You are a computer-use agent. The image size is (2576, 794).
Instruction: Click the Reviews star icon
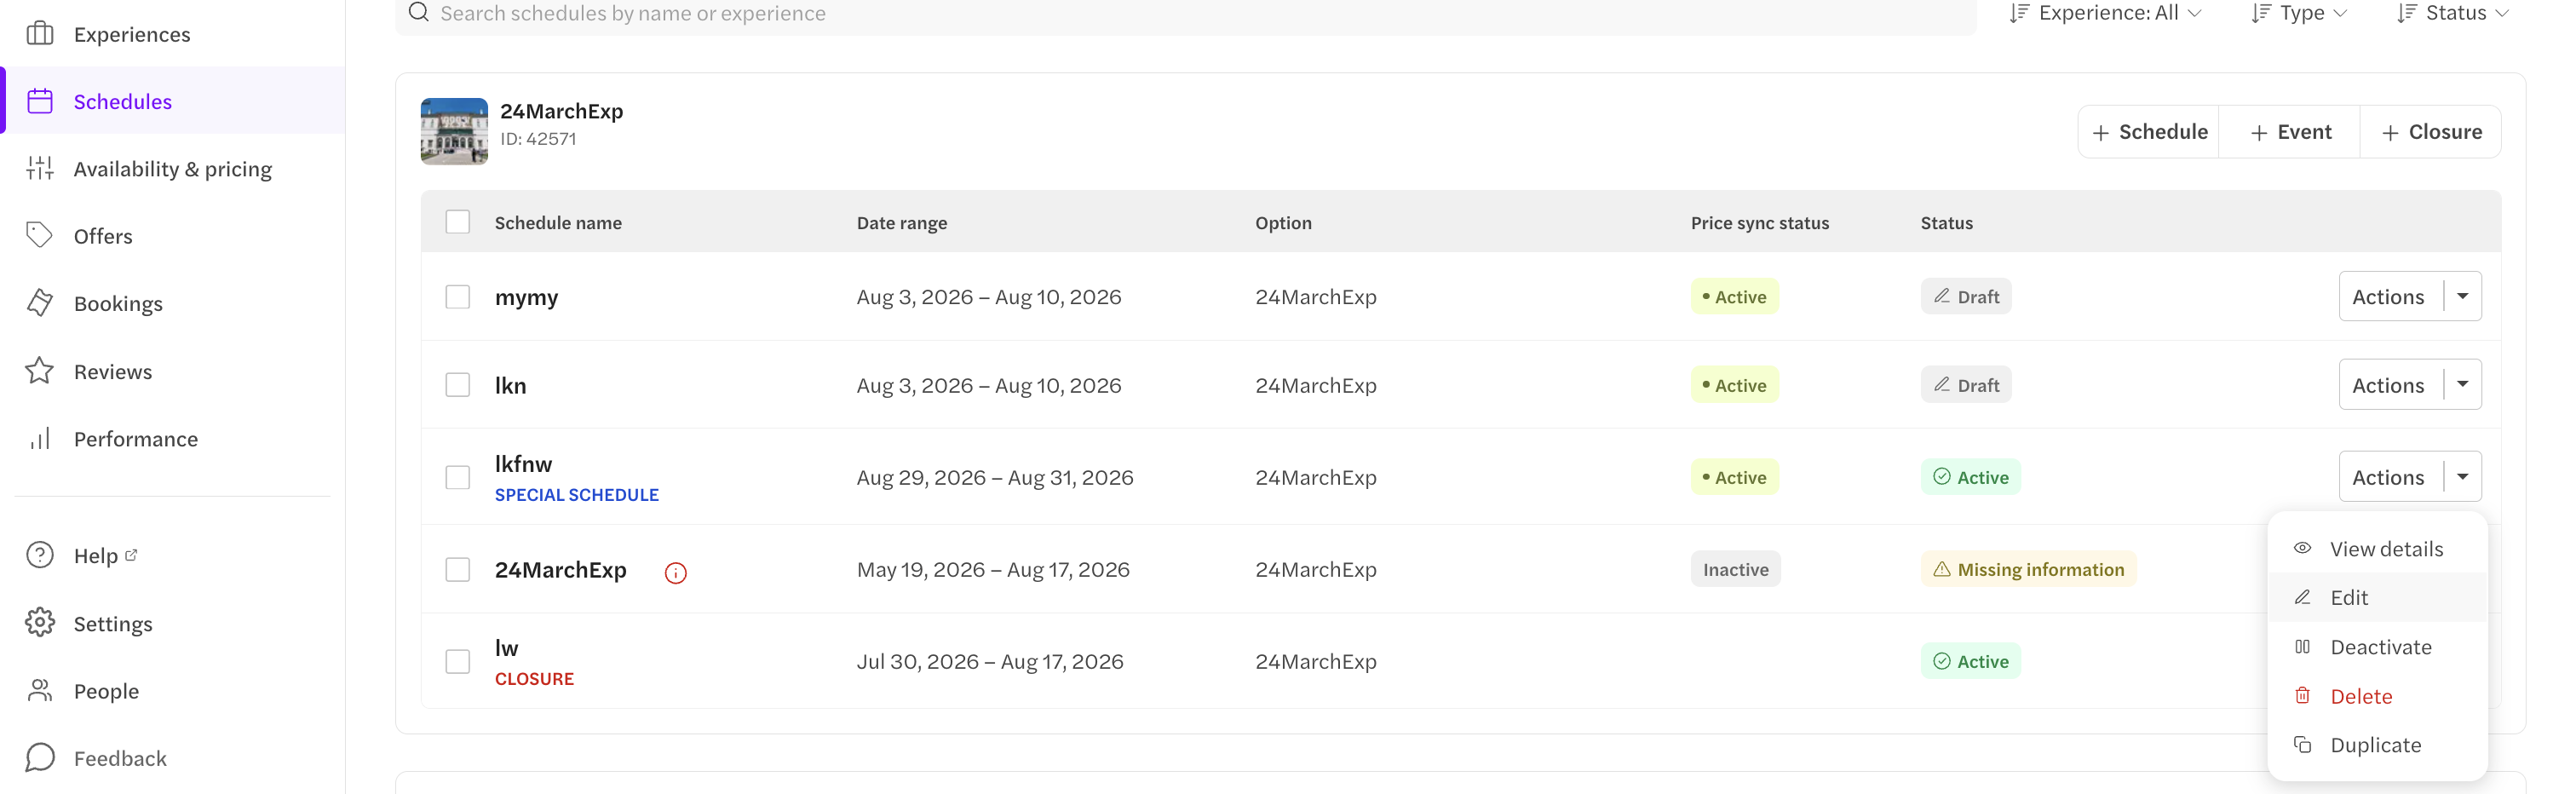(x=40, y=371)
